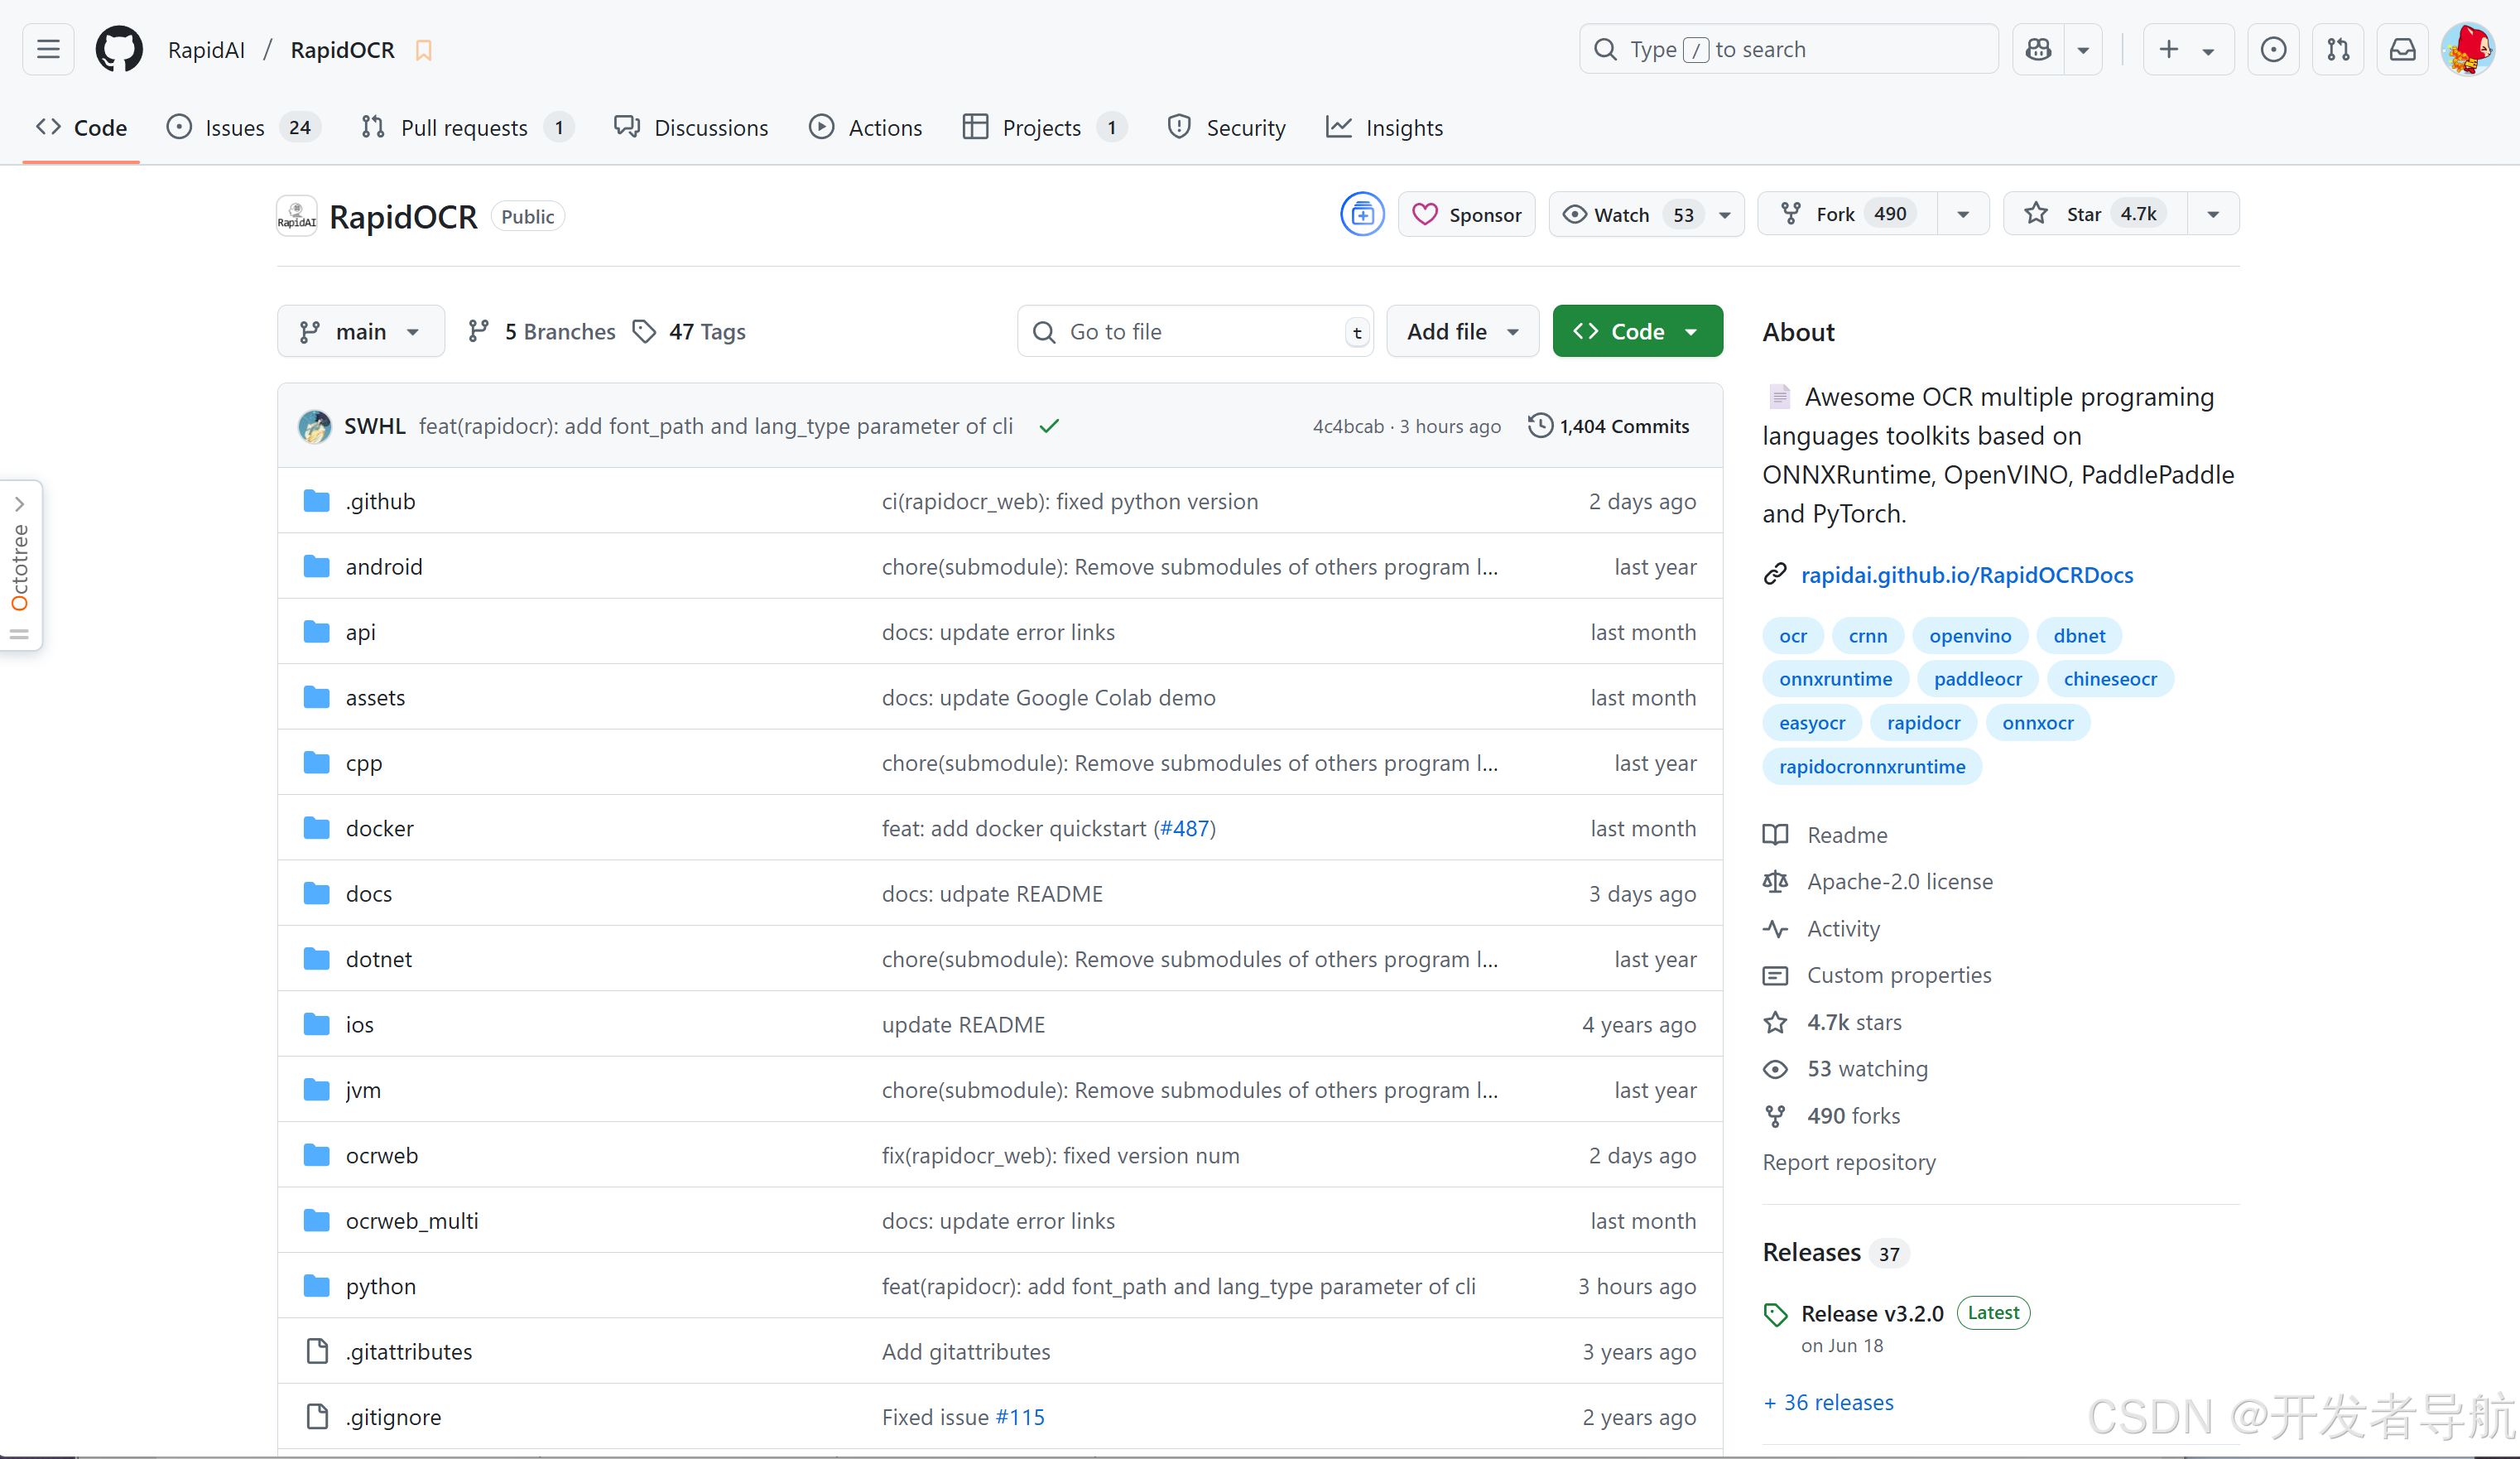The width and height of the screenshot is (2520, 1459).
Task: Click the bookmark icon beside RapidOCR
Action: click(x=423, y=50)
